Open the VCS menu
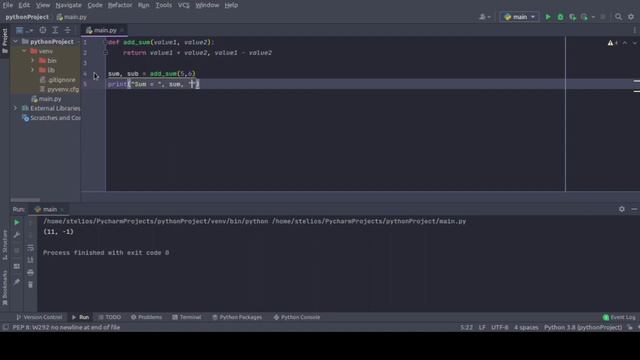 pyautogui.click(x=184, y=5)
